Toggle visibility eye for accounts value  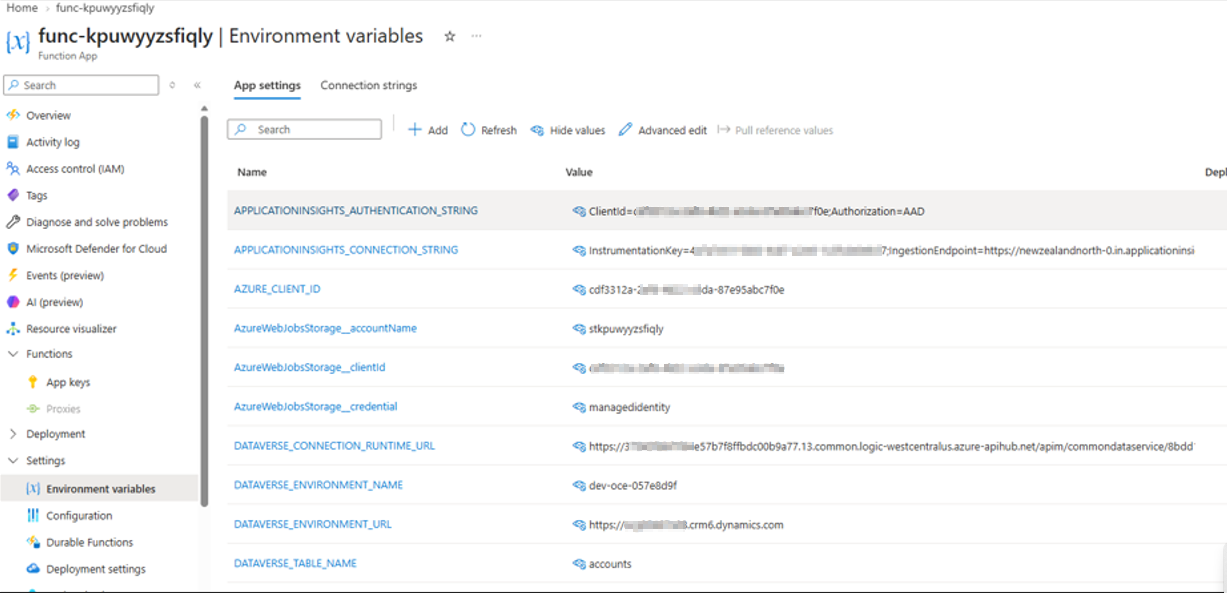[579, 564]
